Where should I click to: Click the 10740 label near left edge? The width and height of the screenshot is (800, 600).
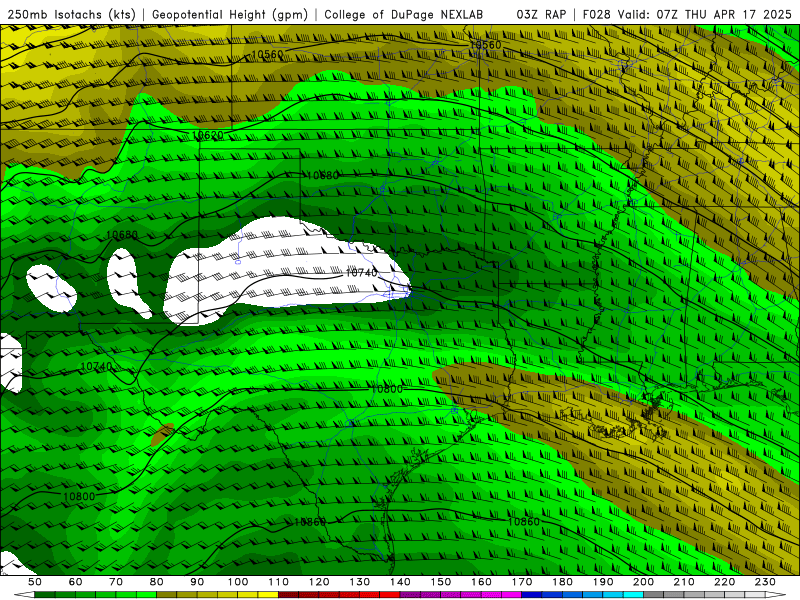[96, 366]
